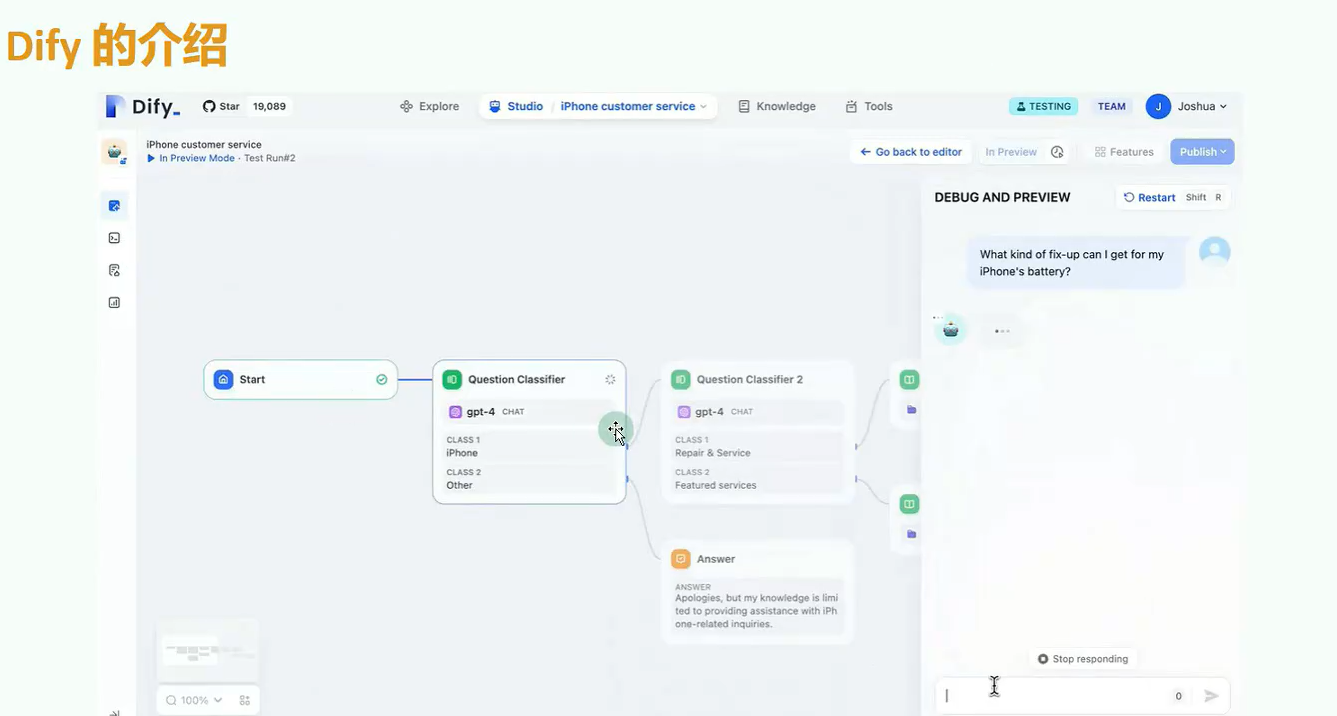Select Repair & Service class
Image resolution: width=1337 pixels, height=716 pixels.
point(758,446)
